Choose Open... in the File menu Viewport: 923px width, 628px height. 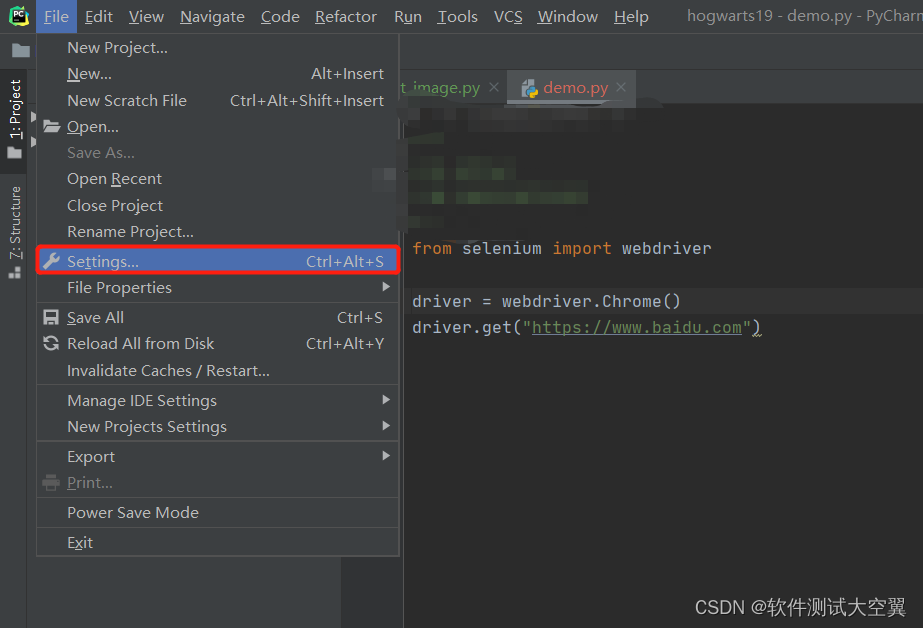[x=218, y=127]
